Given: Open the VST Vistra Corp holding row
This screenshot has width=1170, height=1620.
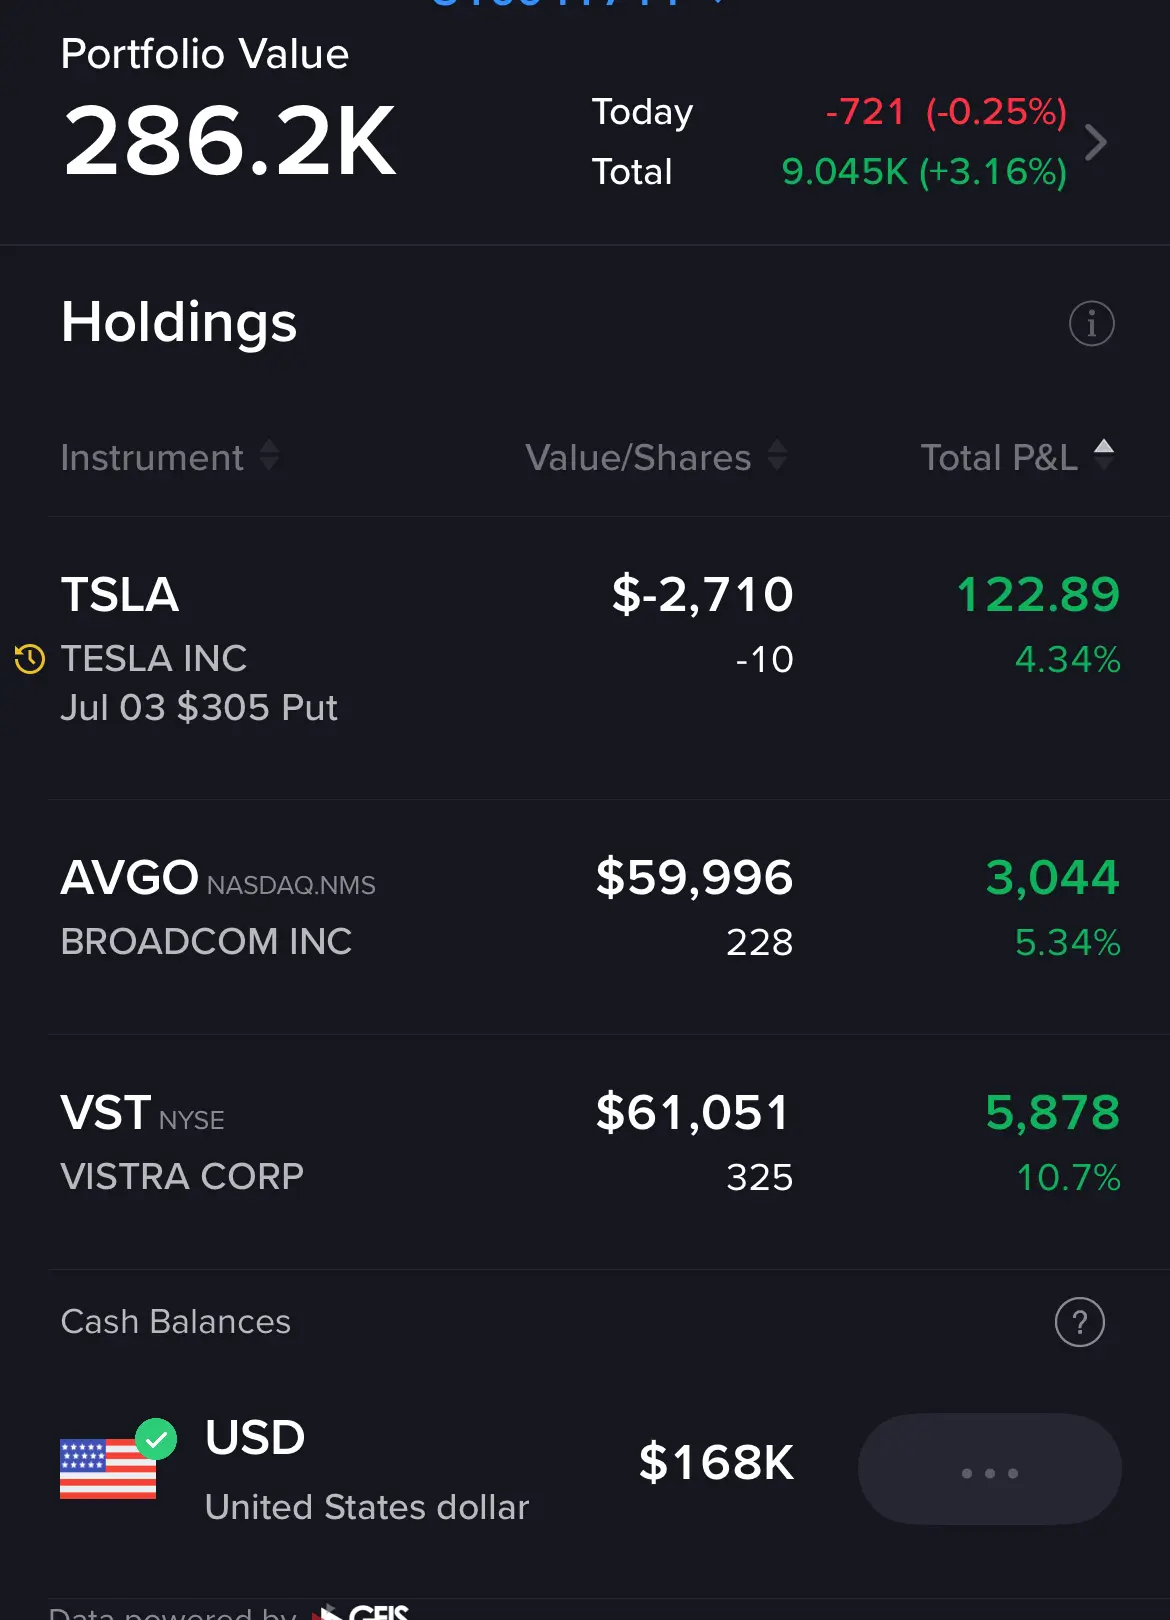Looking at the screenshot, I should point(585,1152).
